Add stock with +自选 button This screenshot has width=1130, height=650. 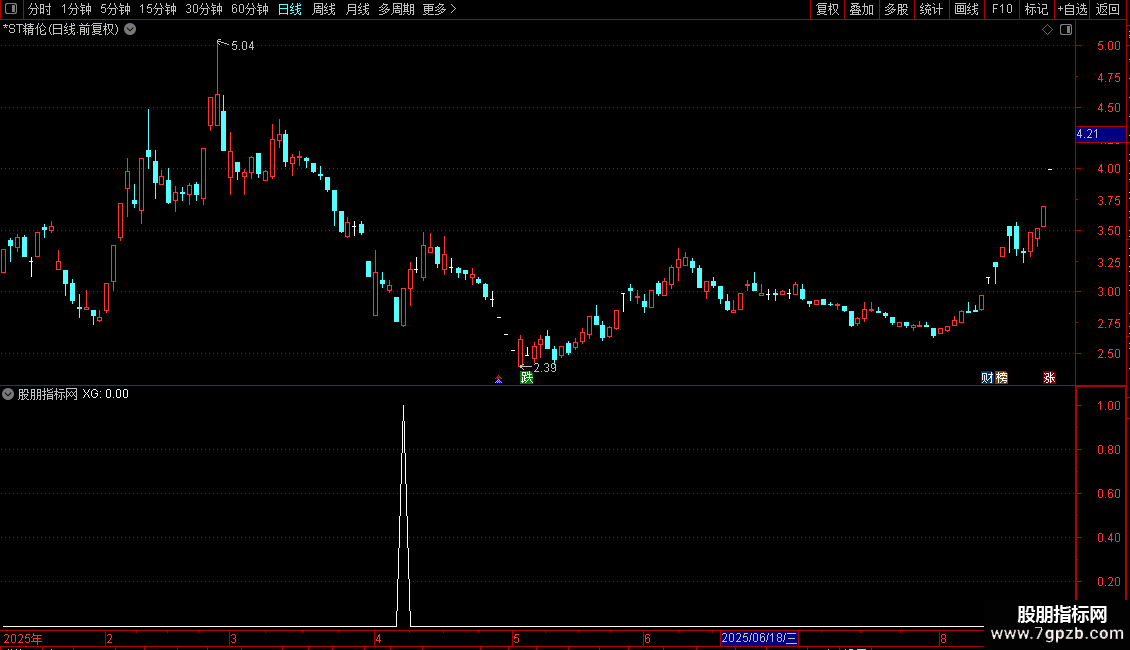(1072, 9)
